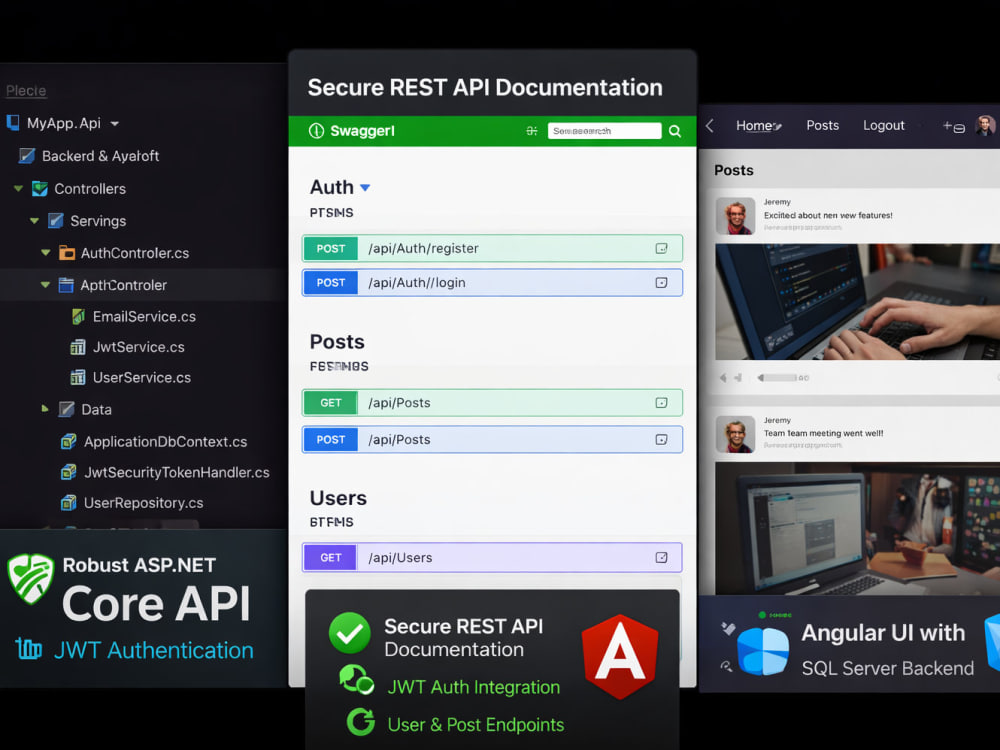Open the Posts section heading in Swagger
Viewport: 1000px width, 750px height.
(x=337, y=342)
